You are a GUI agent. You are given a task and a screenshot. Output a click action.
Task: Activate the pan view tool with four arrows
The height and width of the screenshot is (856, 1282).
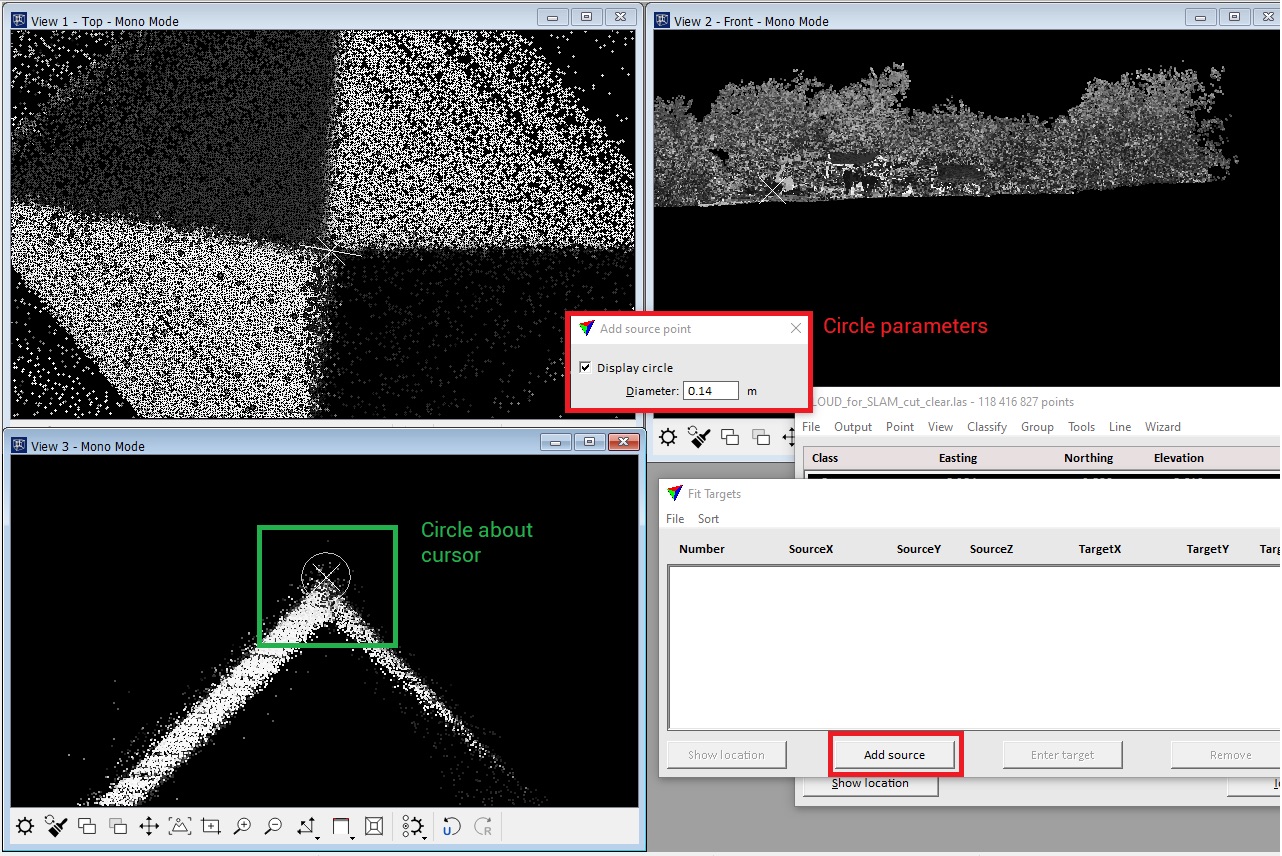click(149, 826)
